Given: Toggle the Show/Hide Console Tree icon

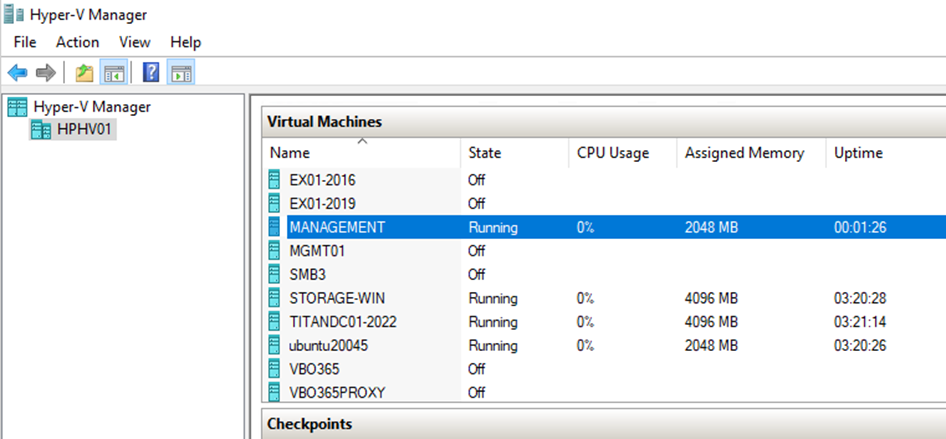Looking at the screenshot, I should [113, 73].
